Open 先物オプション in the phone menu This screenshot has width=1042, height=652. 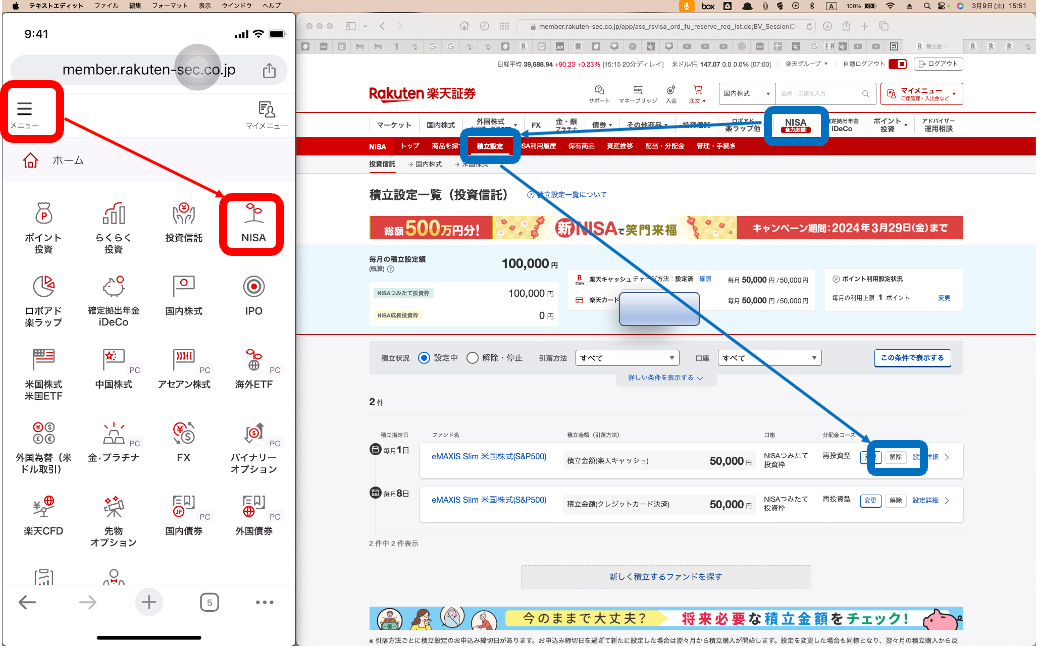(x=114, y=521)
